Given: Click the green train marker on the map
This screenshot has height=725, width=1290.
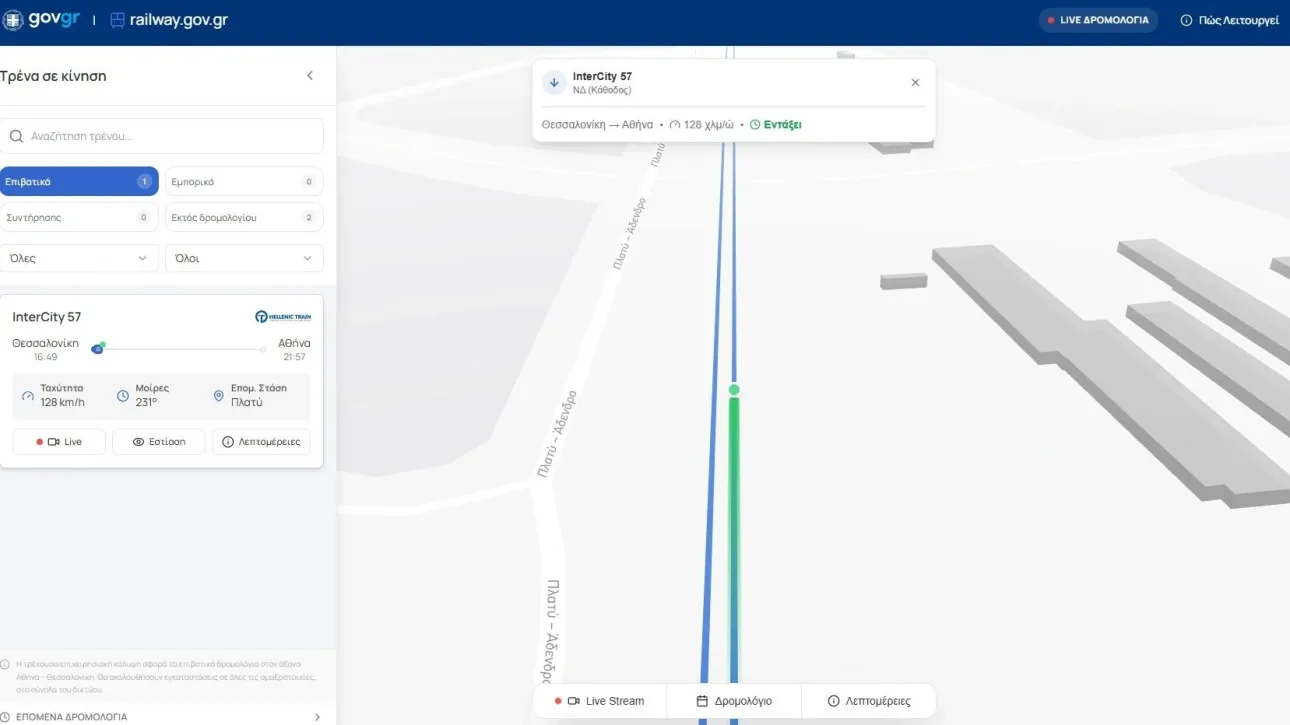Looking at the screenshot, I should [x=734, y=390].
